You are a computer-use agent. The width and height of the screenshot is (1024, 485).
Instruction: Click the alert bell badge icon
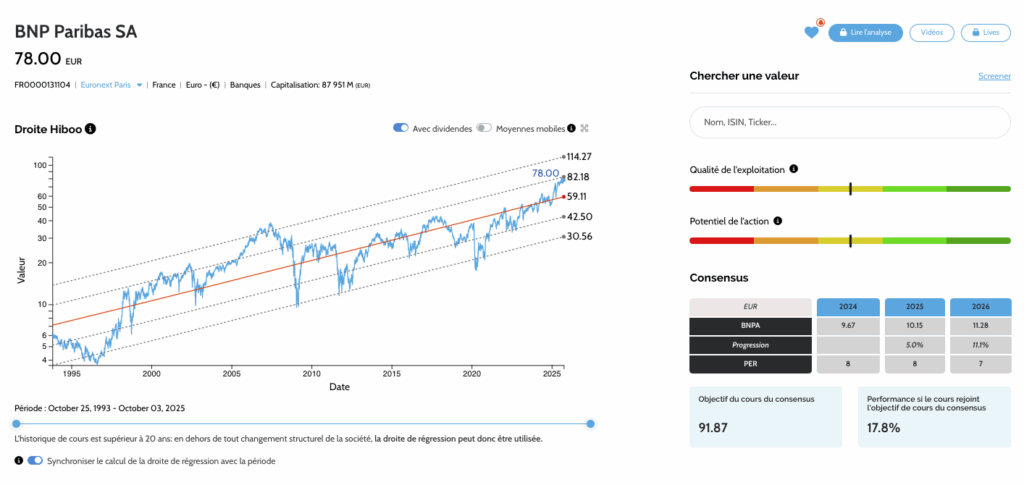820,22
